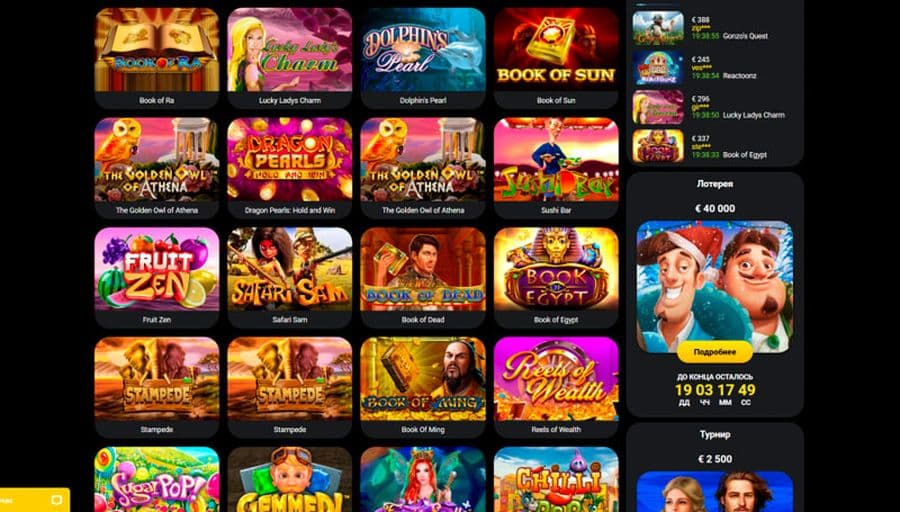Launch the Sushi Bar slot
The image size is (900, 512).
pos(556,168)
